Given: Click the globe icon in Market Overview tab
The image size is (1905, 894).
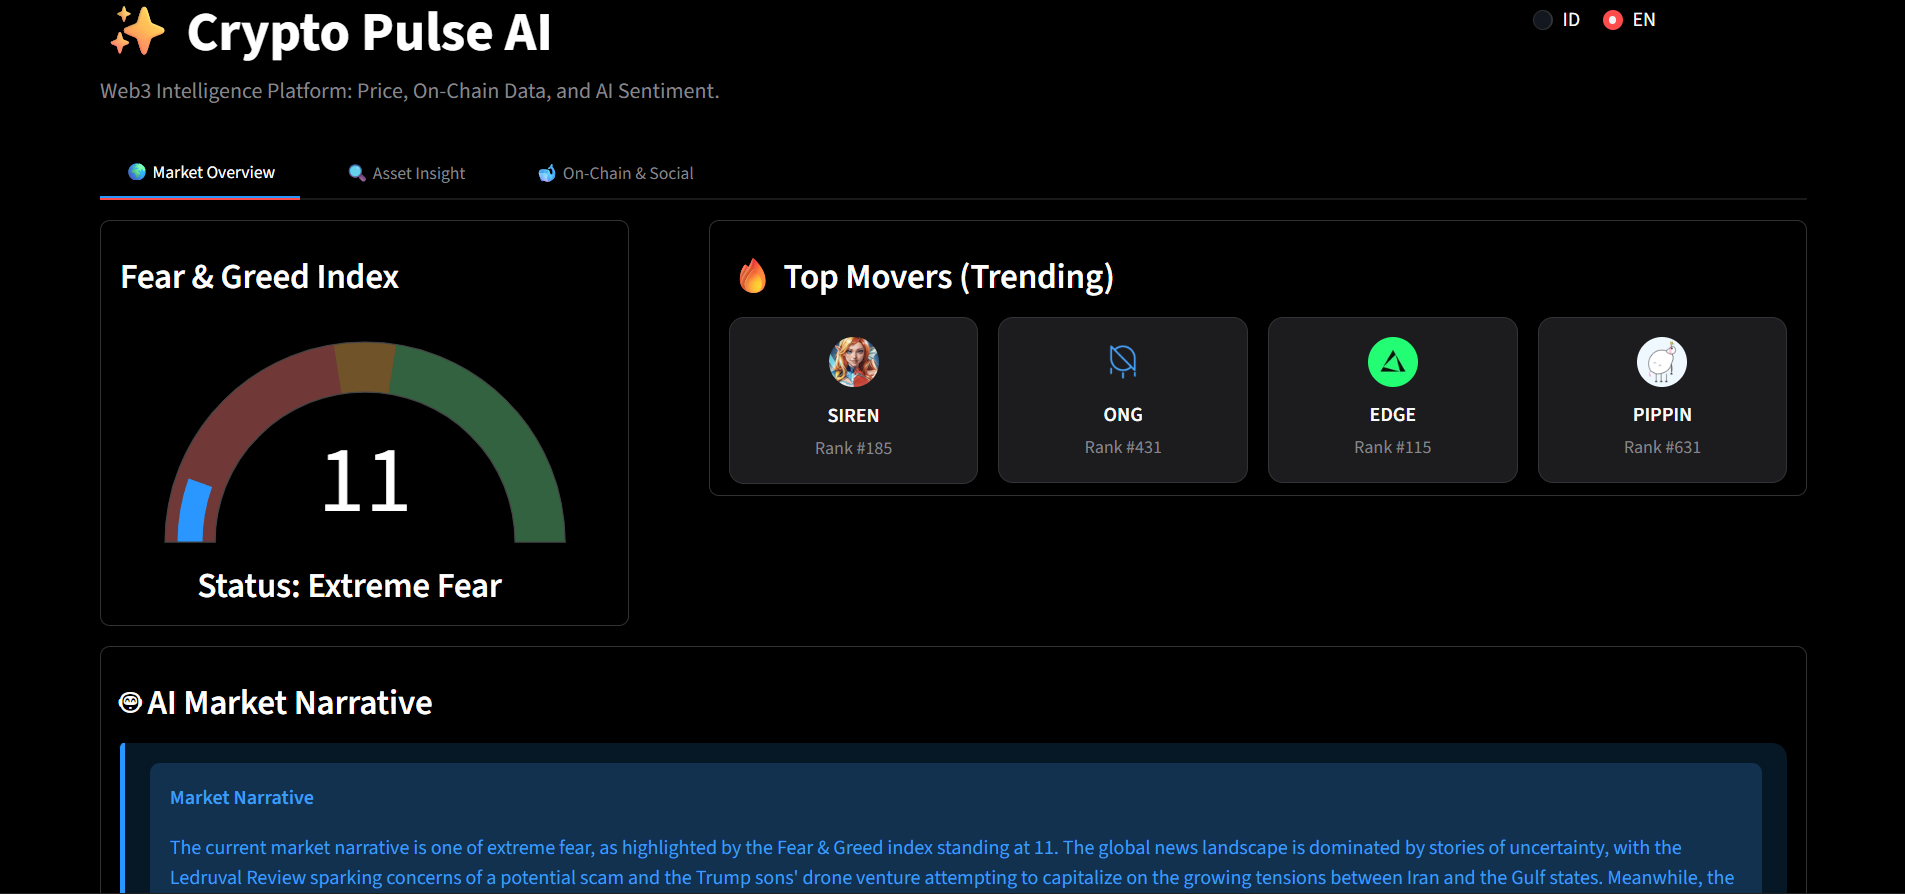Looking at the screenshot, I should [137, 172].
